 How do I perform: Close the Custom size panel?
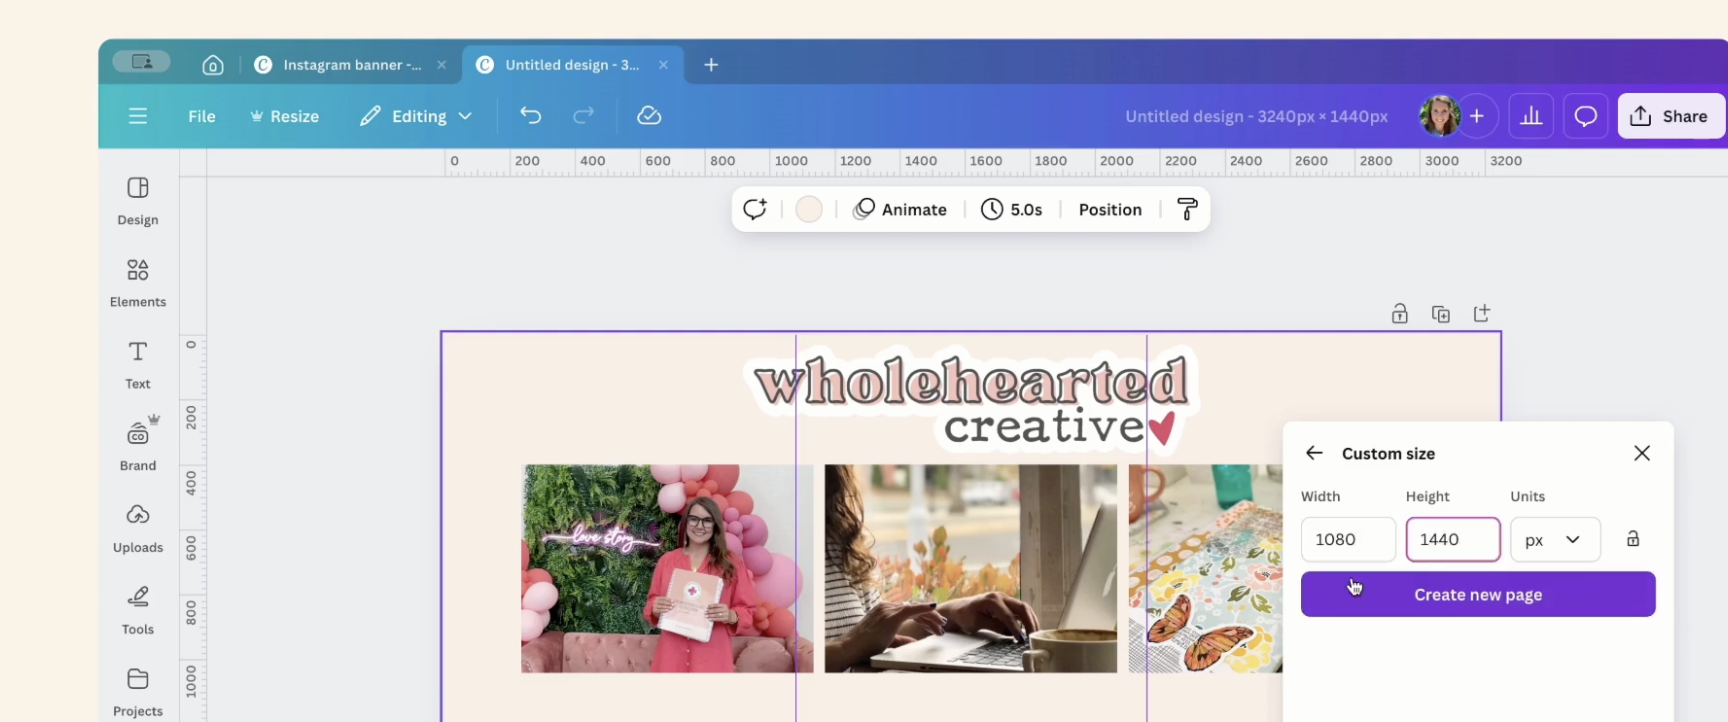click(x=1642, y=453)
